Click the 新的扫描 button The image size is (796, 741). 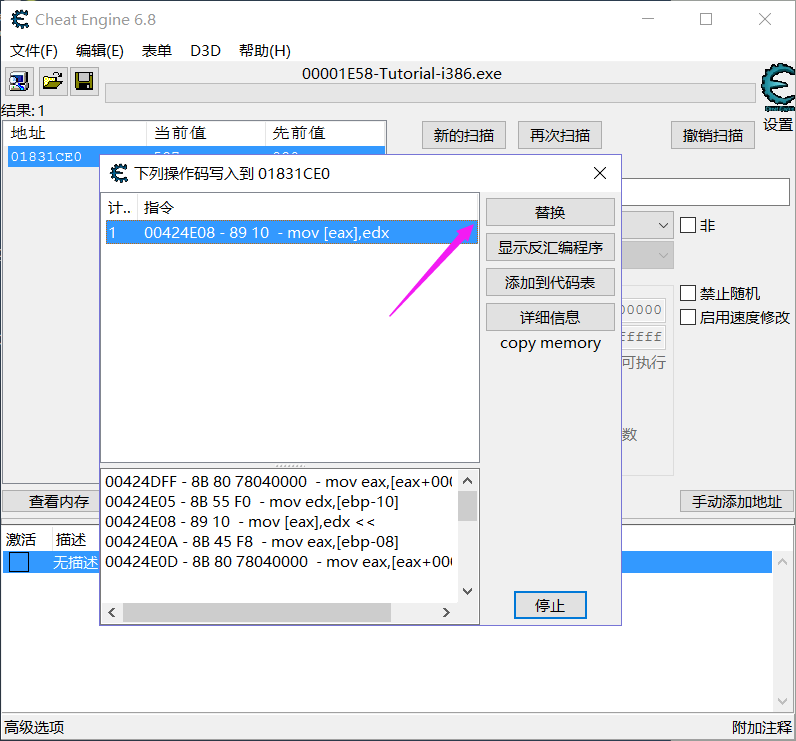[463, 135]
